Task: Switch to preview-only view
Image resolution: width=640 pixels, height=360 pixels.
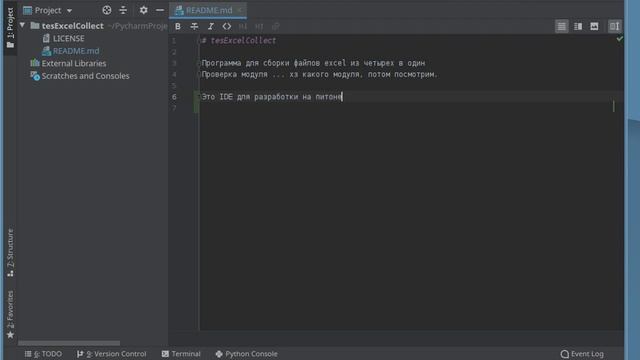Action: click(594, 27)
